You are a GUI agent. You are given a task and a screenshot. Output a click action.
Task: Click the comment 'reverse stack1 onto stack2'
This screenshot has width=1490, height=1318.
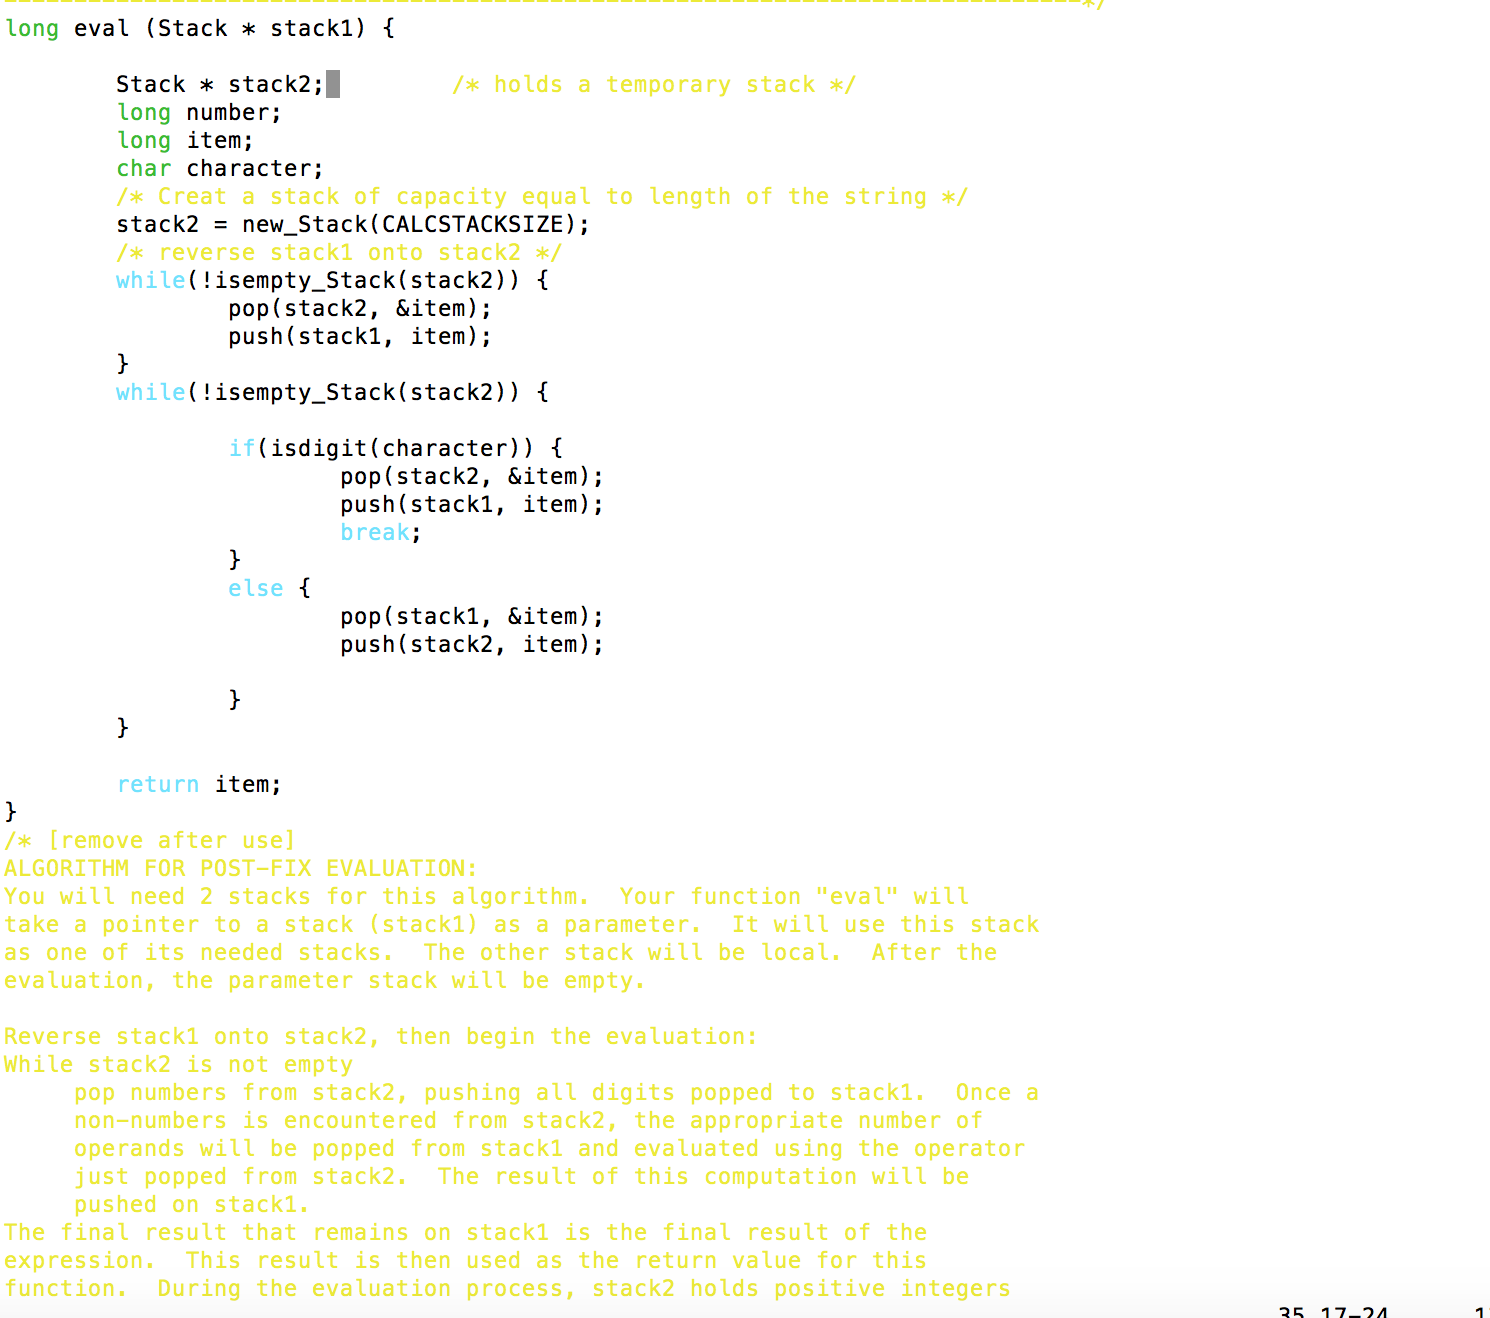[x=339, y=253]
